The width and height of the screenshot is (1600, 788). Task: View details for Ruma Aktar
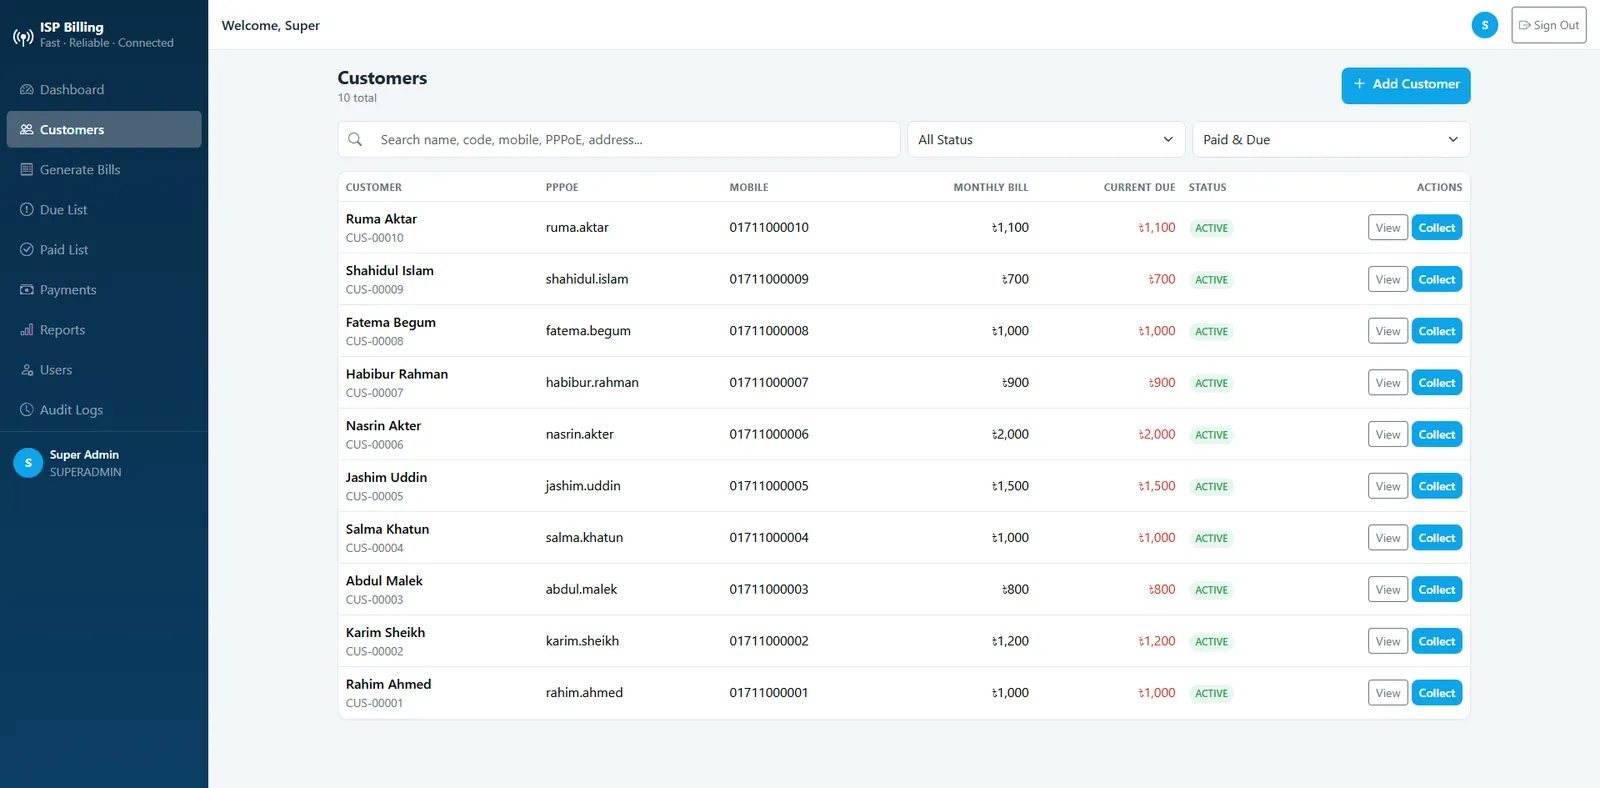[x=1388, y=228]
